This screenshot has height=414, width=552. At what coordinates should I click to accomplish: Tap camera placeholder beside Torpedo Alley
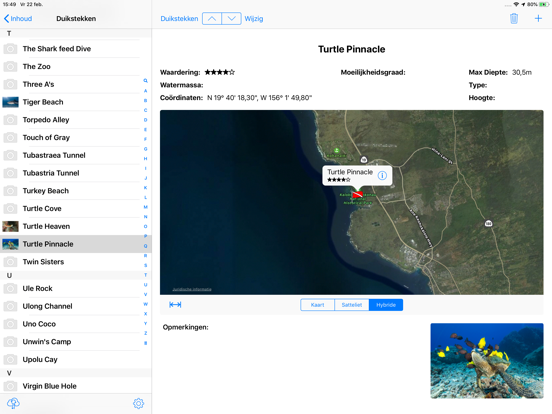click(10, 120)
